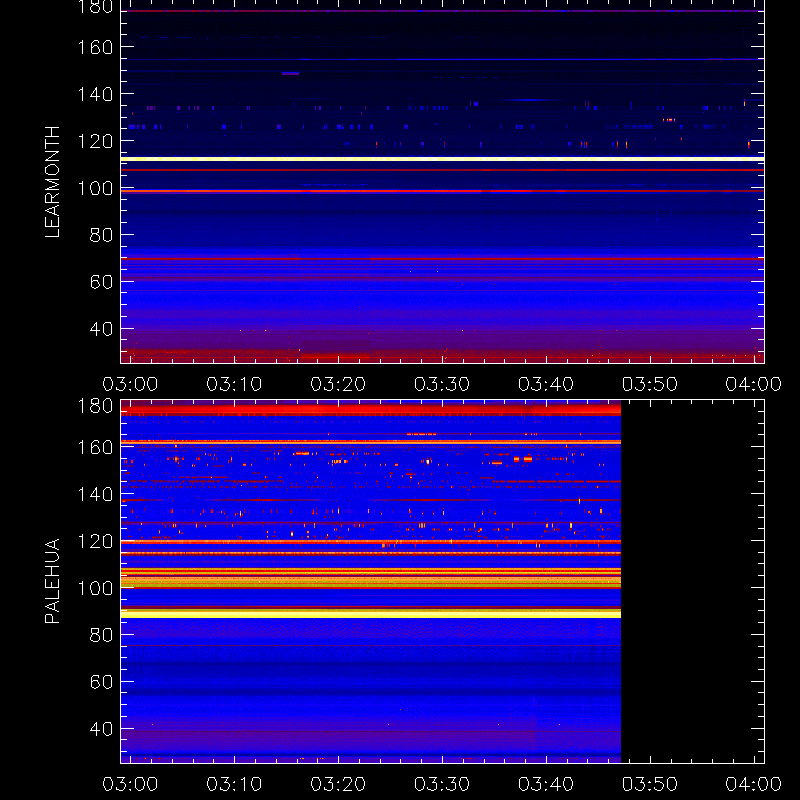The height and width of the screenshot is (800, 800).
Task: Click 03:10 time label under PALEHUA plot
Action: click(x=234, y=784)
